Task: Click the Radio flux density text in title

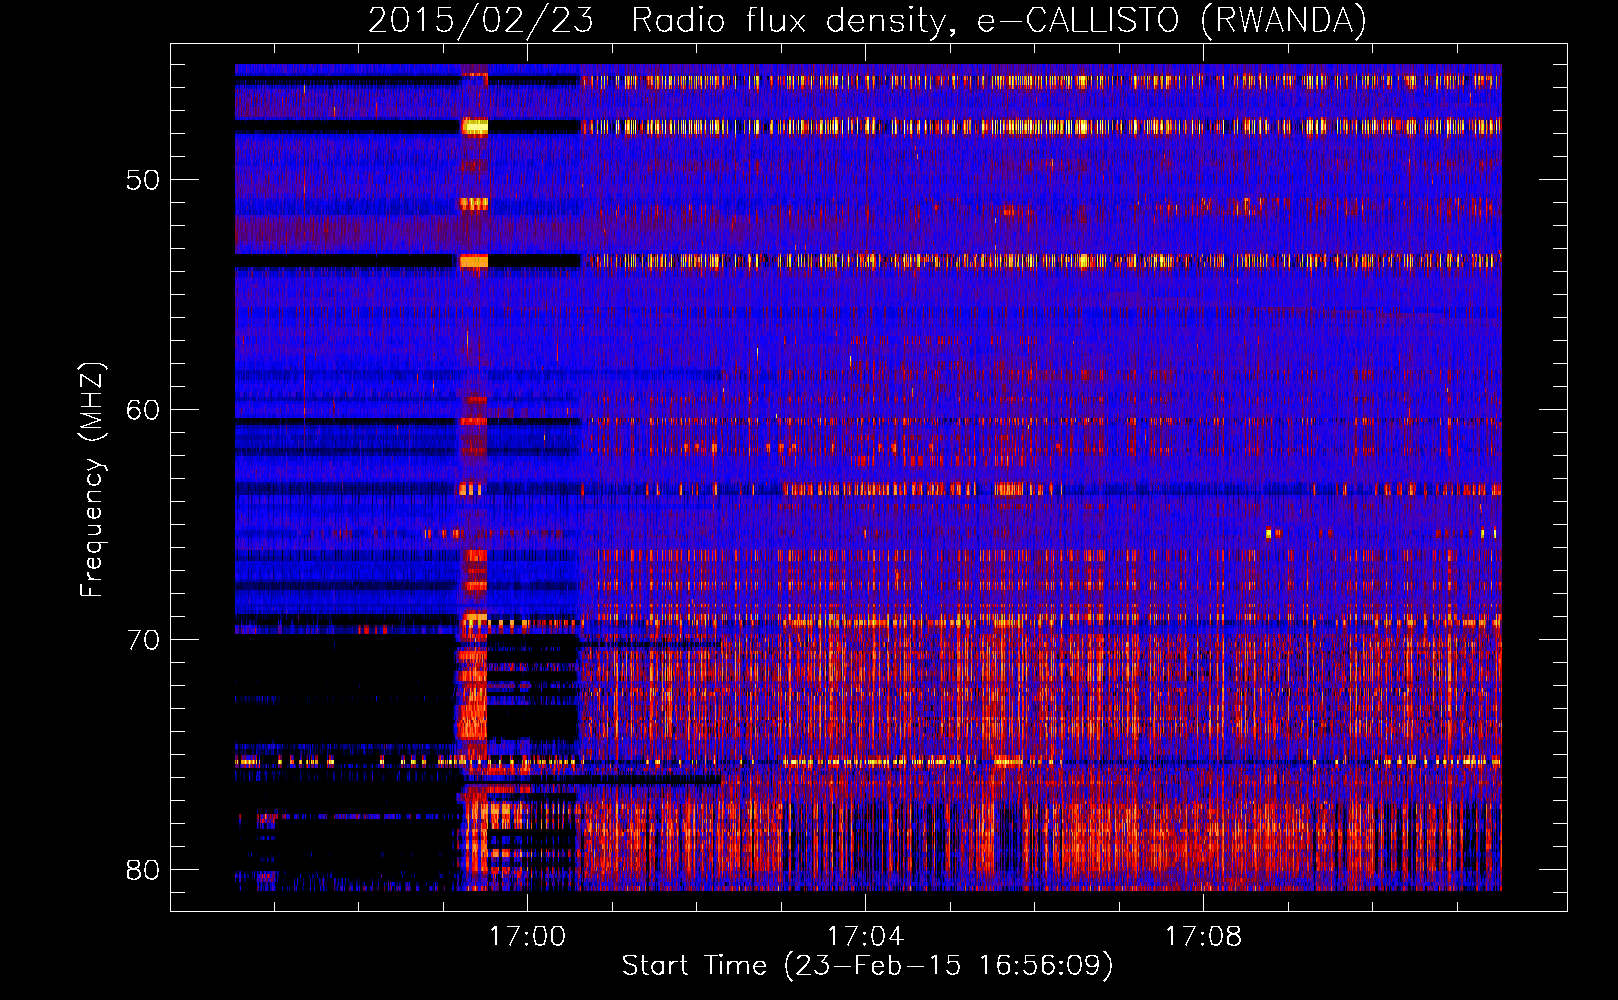Action: click(x=786, y=21)
